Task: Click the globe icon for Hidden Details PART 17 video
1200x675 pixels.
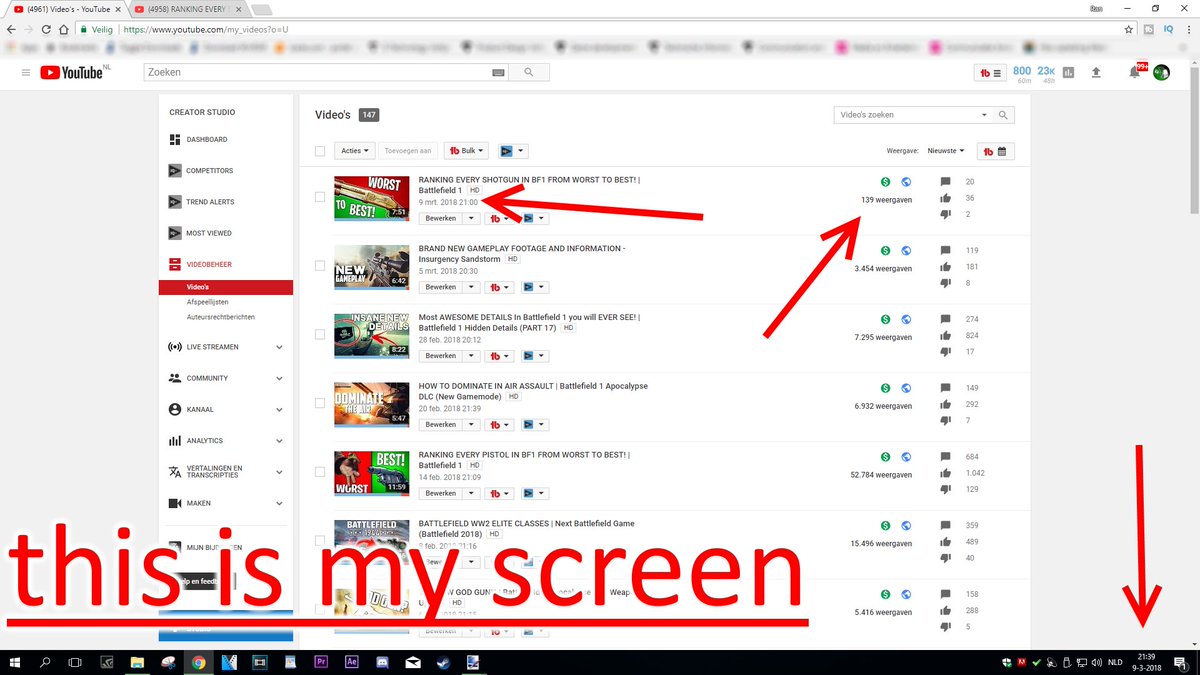Action: [x=906, y=320]
